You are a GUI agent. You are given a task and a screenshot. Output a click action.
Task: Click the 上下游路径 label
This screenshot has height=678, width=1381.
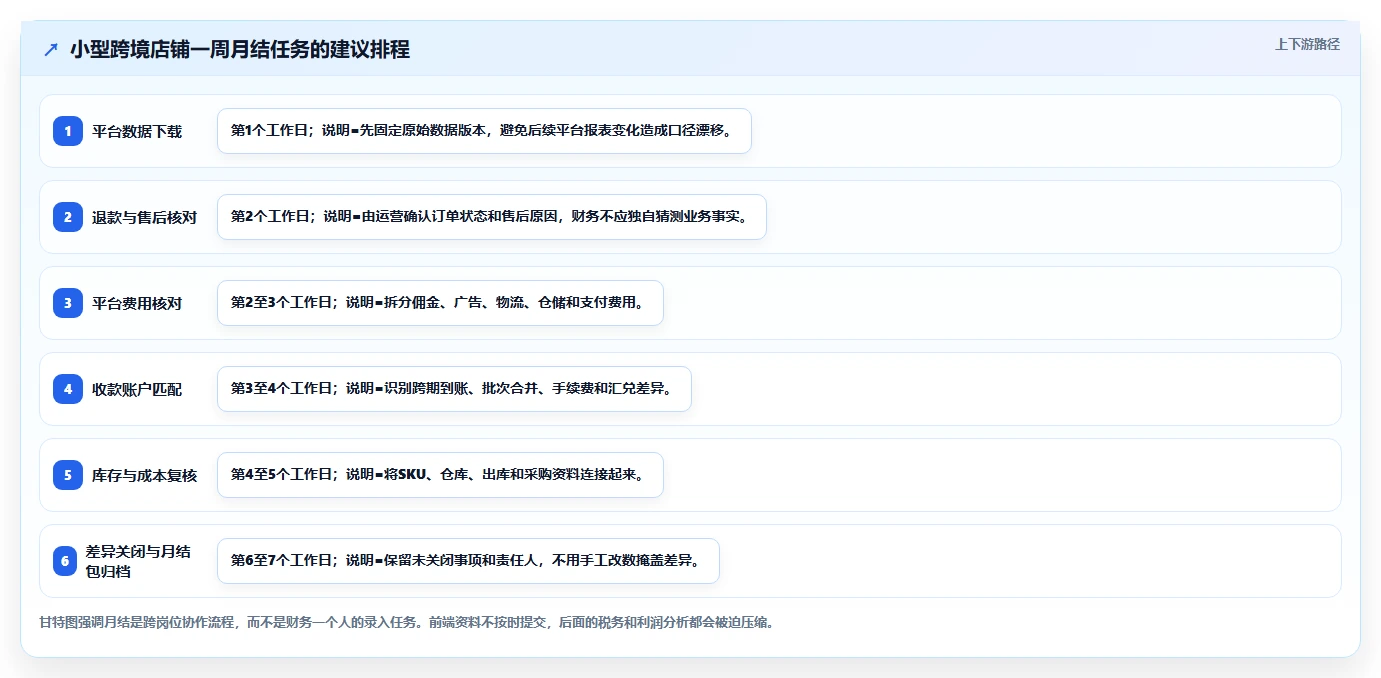coord(1307,44)
